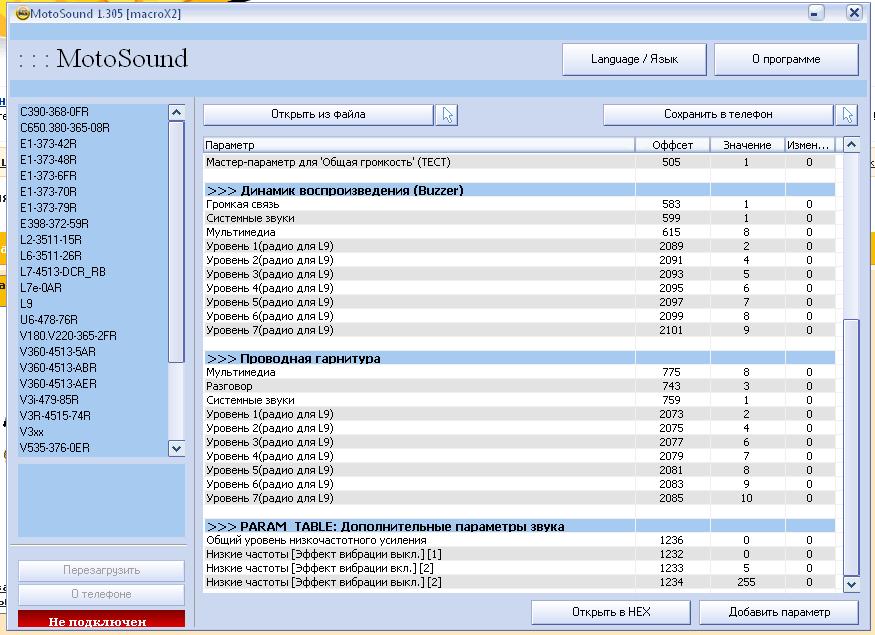The width and height of the screenshot is (875, 635).
Task: Click the 'Значение' column header
Action: click(x=747, y=145)
